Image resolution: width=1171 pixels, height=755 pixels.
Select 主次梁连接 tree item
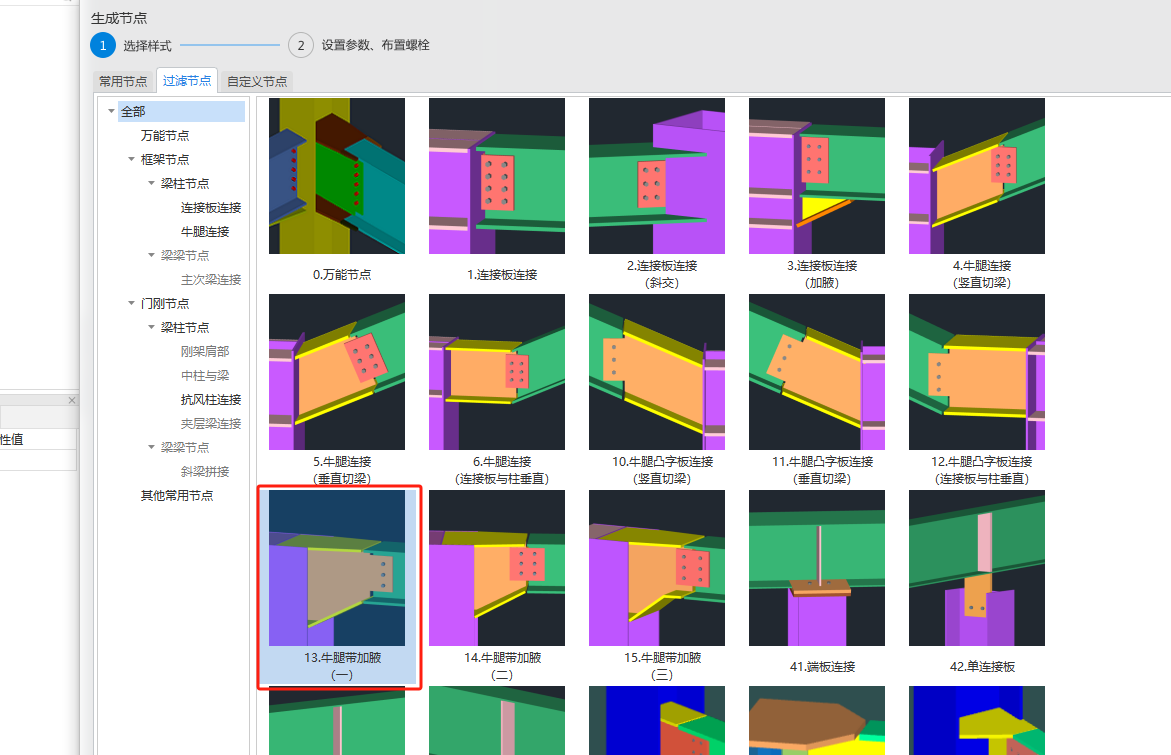click(211, 279)
